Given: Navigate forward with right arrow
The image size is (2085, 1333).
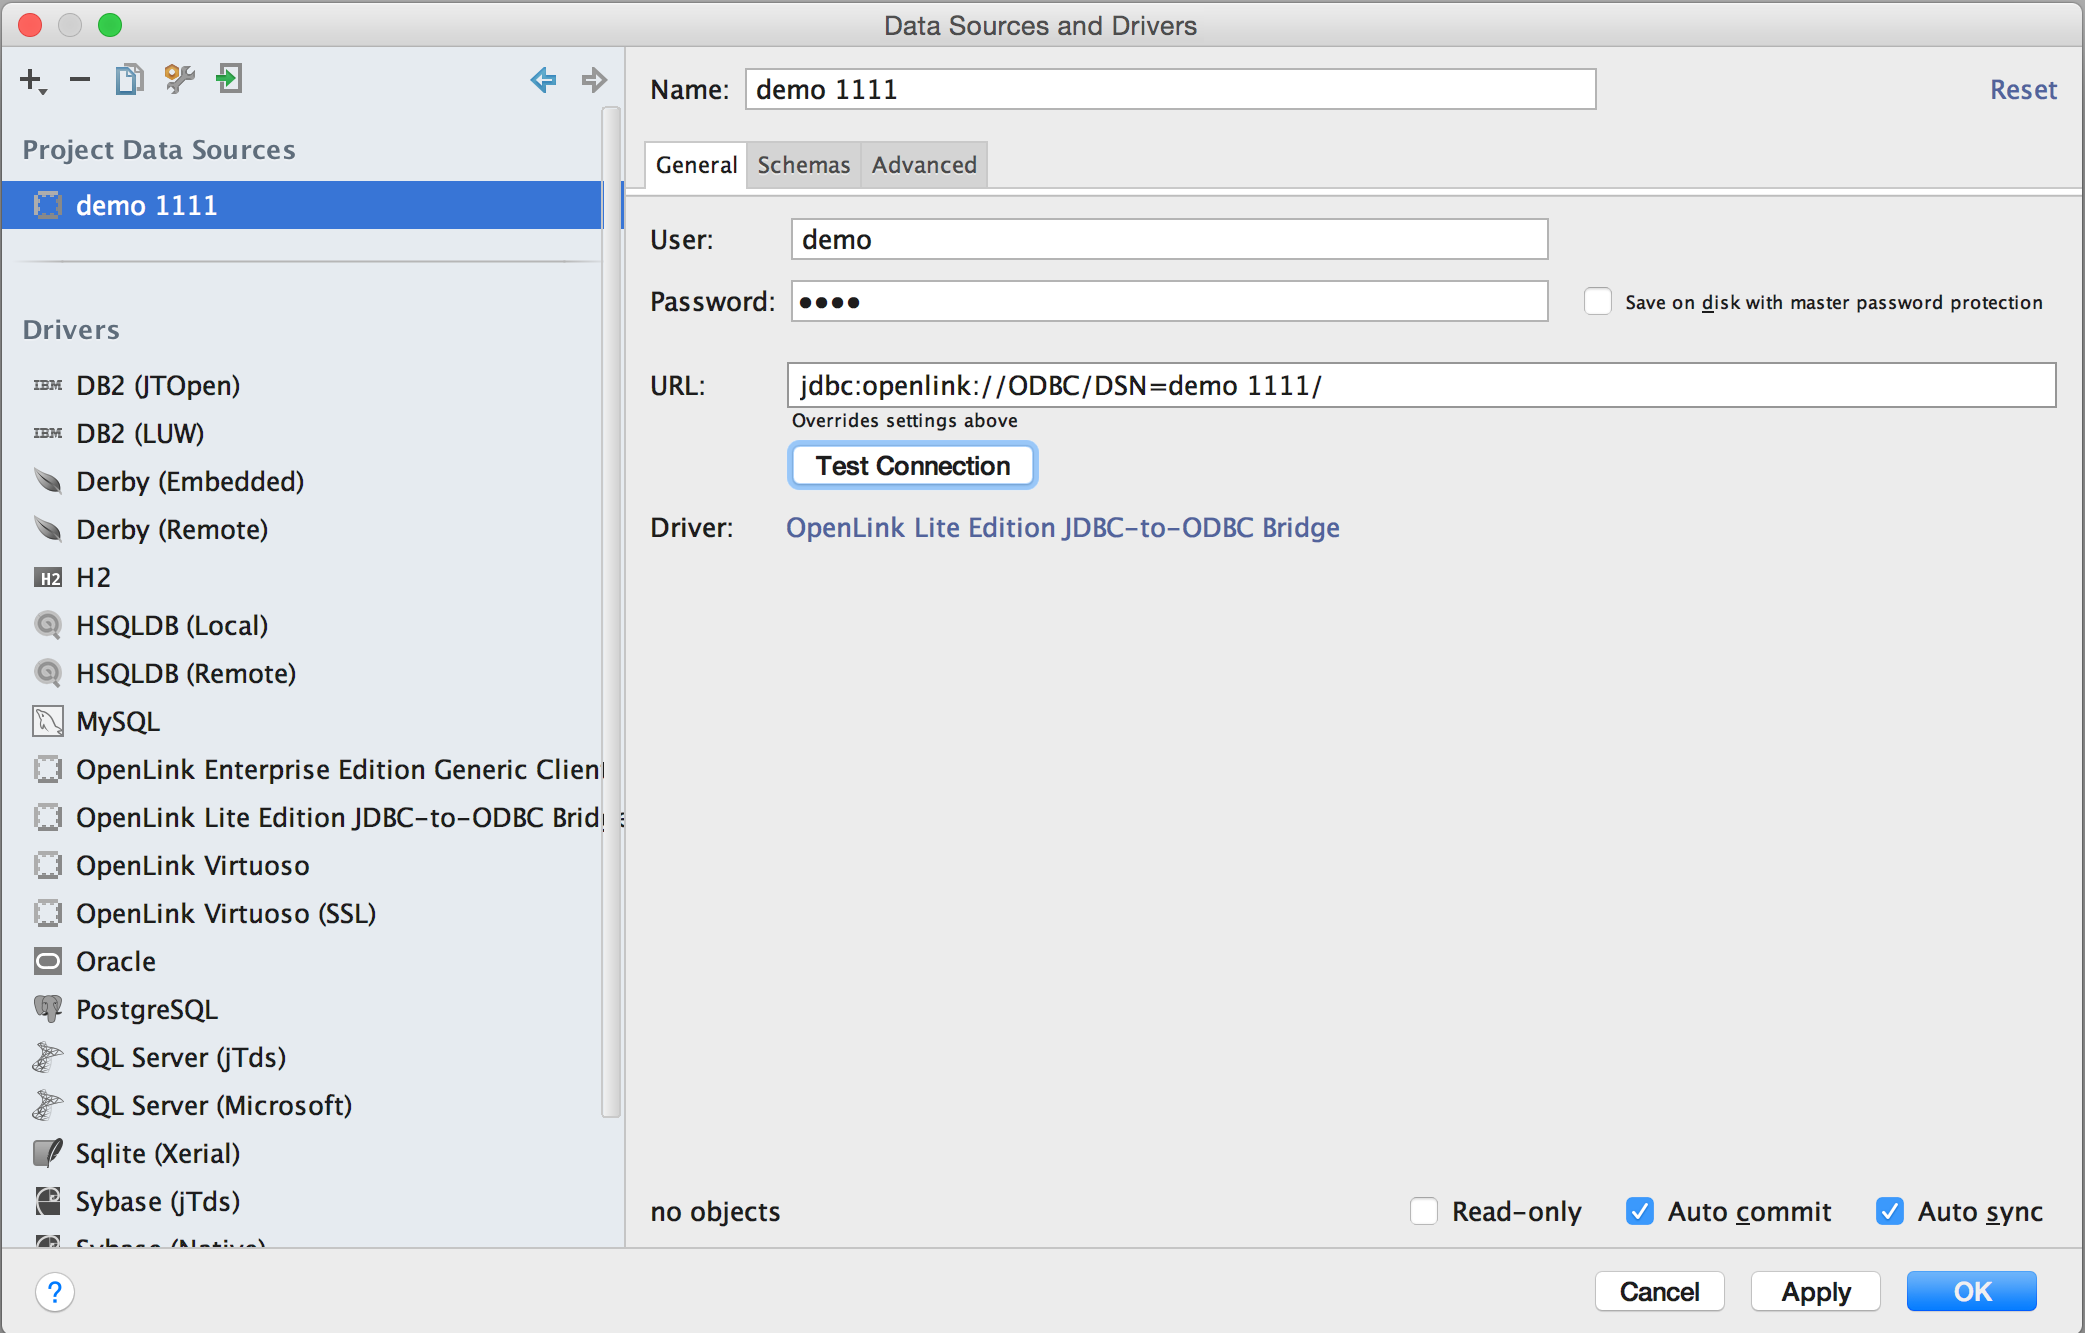Looking at the screenshot, I should [x=594, y=79].
